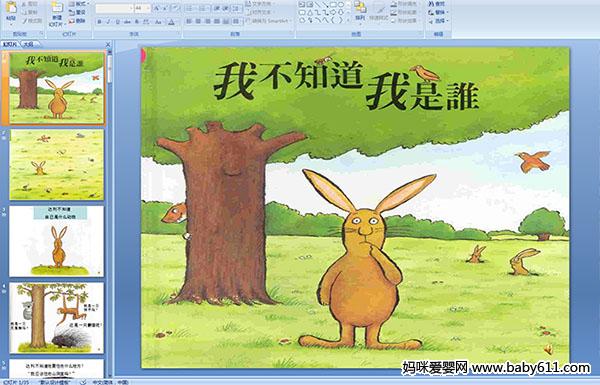Toggle bold formatting button
Image resolution: width=600 pixels, height=385 pixels.
coord(99,22)
